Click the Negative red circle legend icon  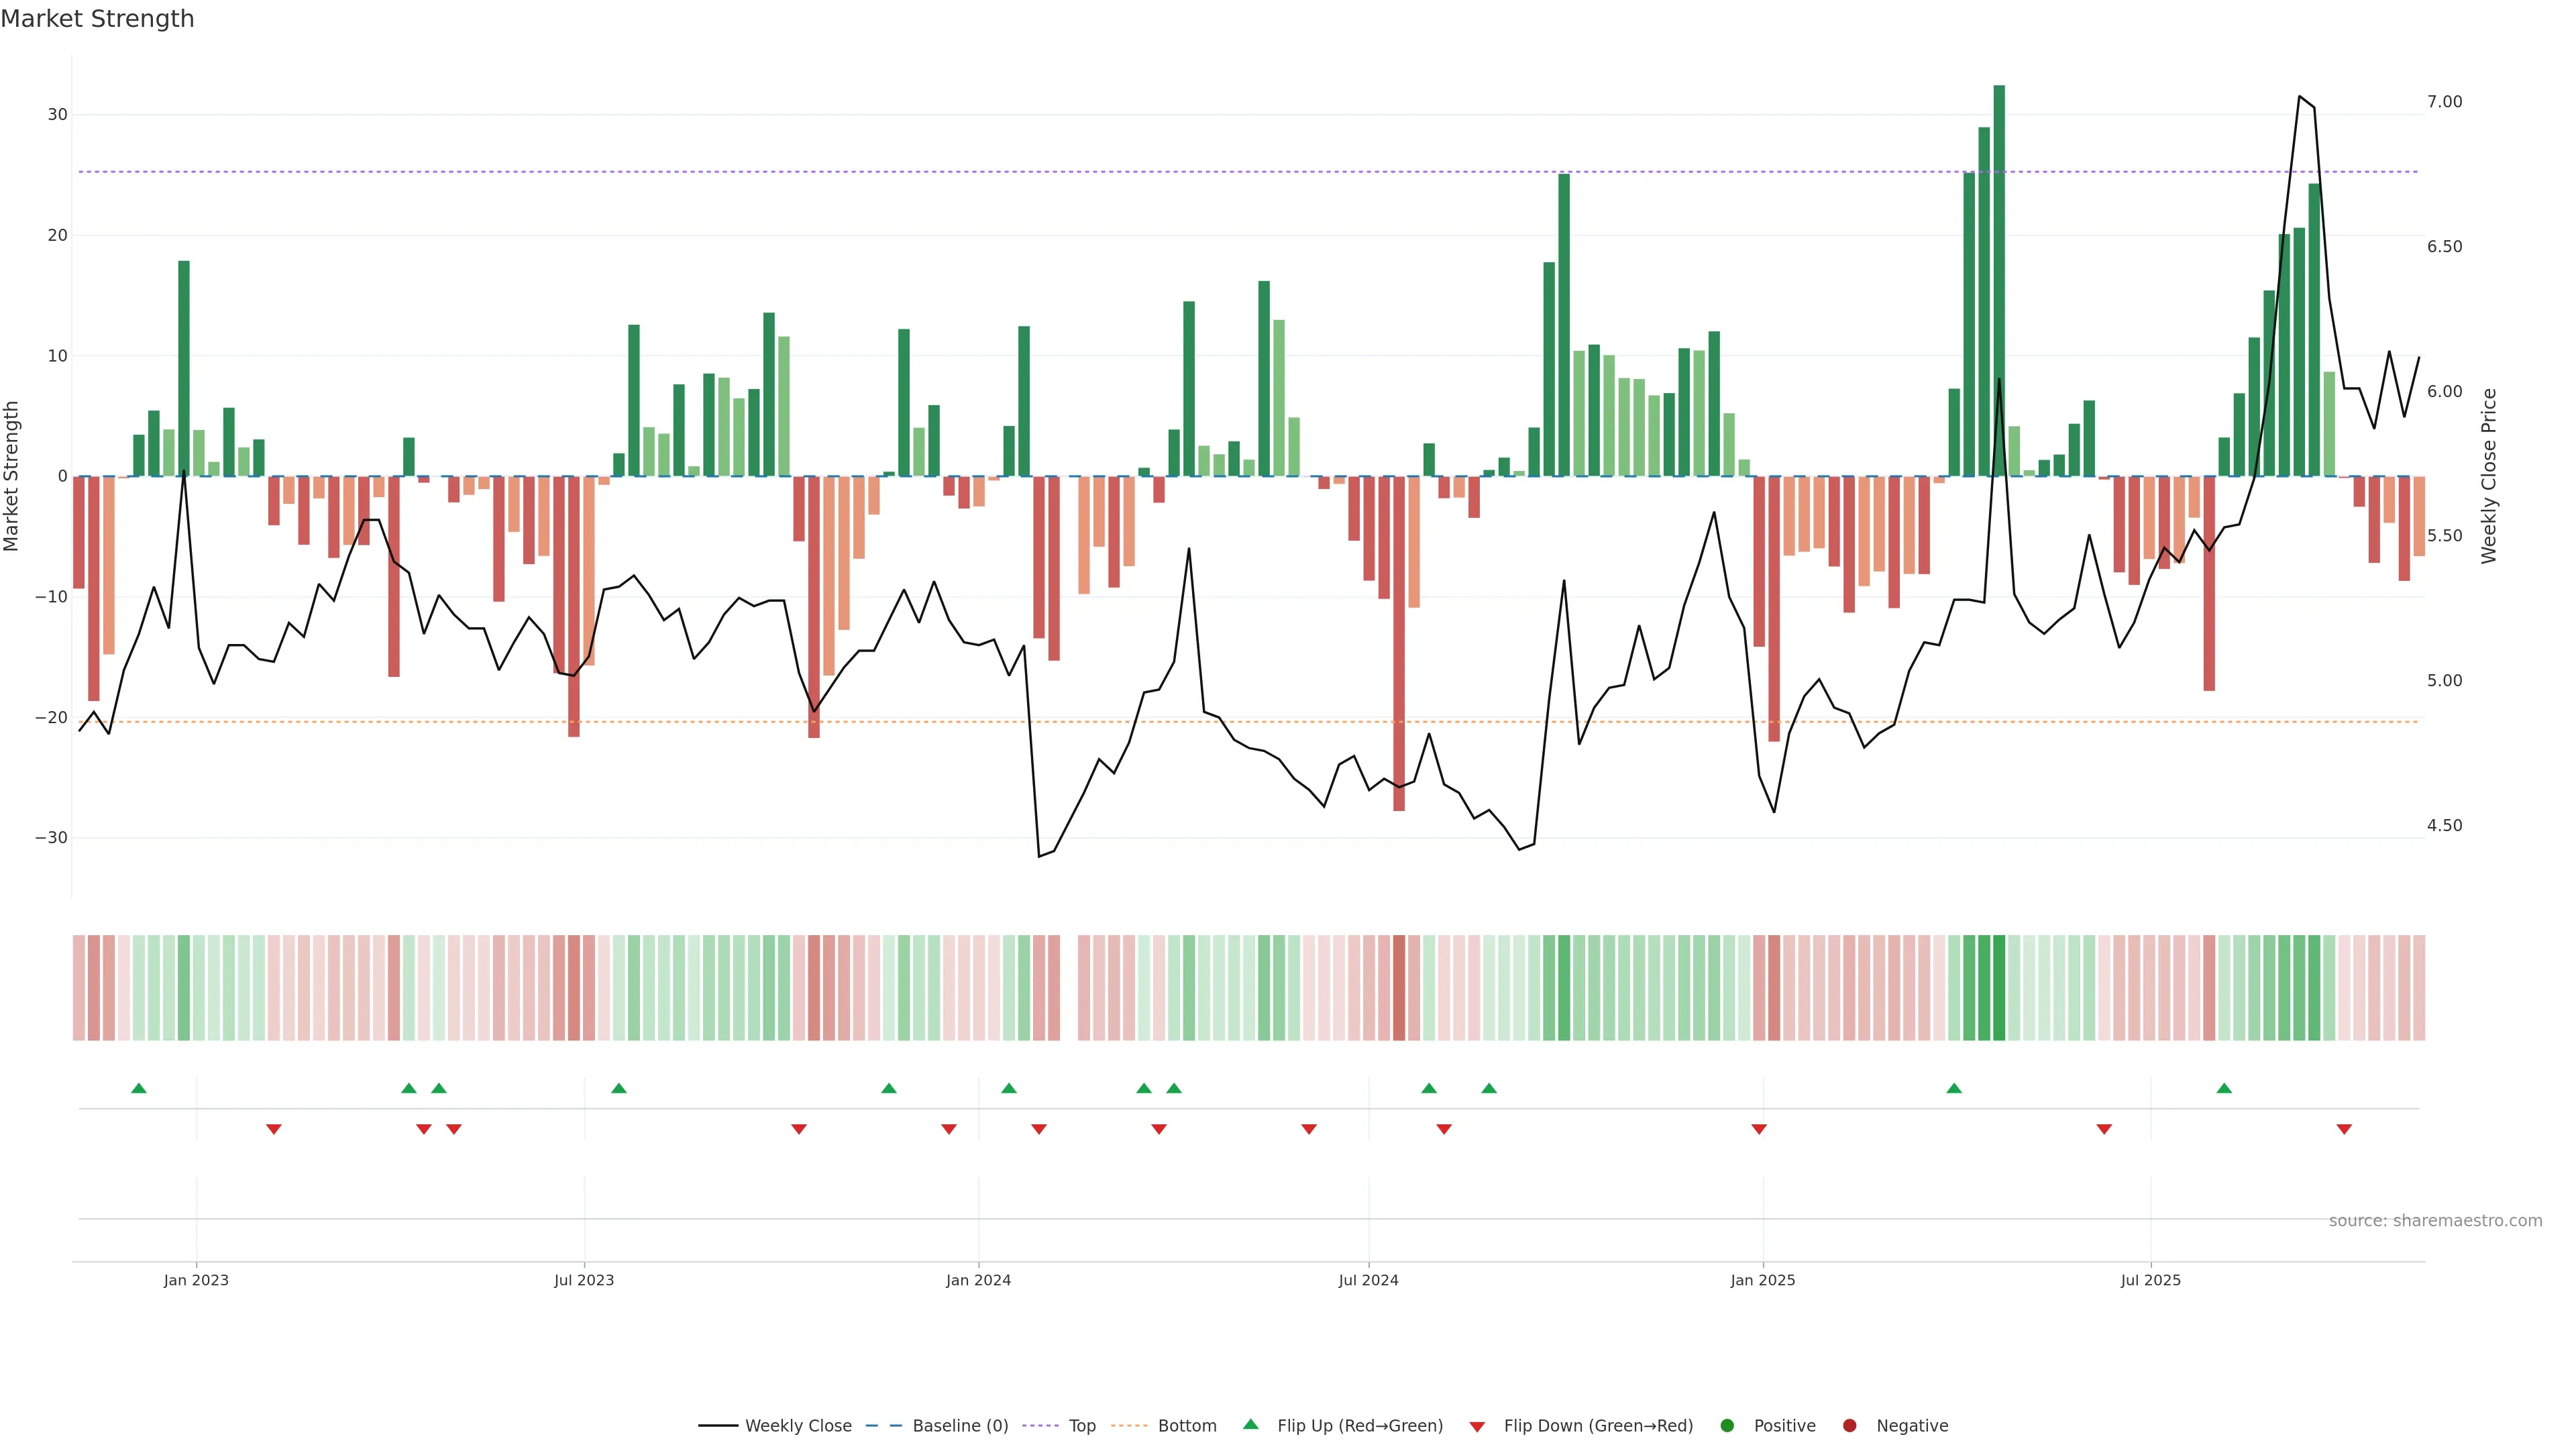pyautogui.click(x=1849, y=1426)
